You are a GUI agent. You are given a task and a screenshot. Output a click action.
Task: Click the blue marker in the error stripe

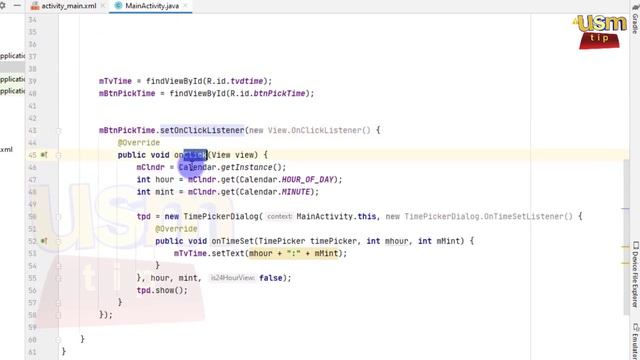tap(625, 209)
